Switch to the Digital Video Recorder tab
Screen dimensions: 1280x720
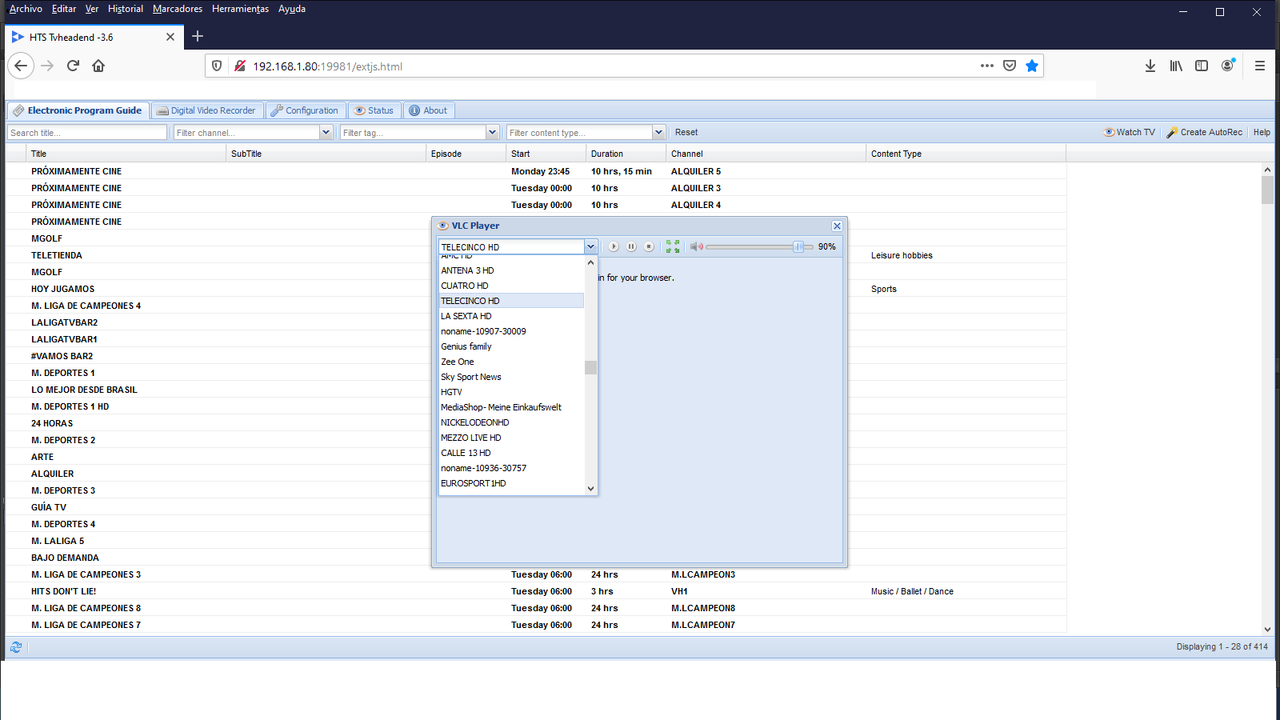pos(207,111)
